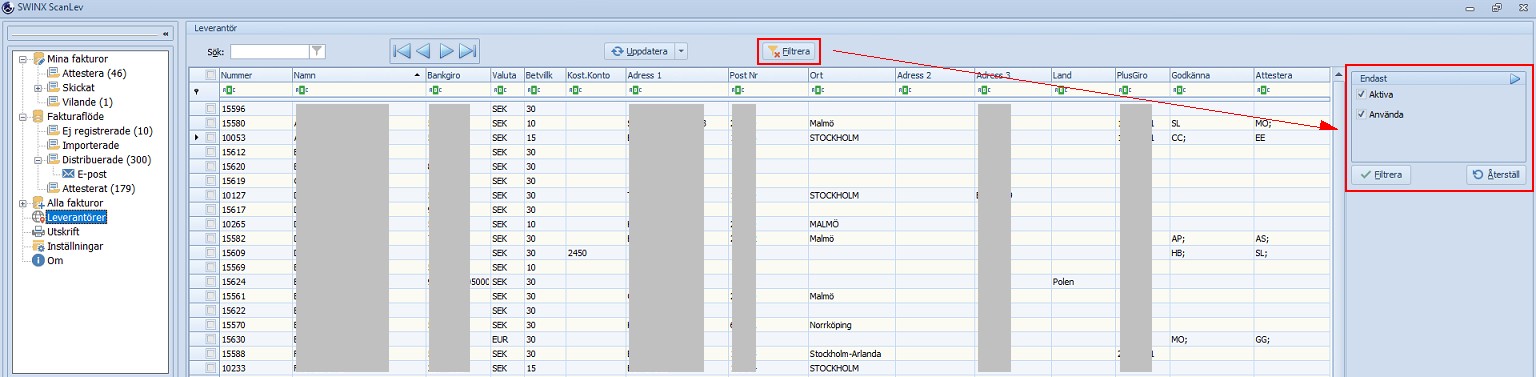Check the row checkbox for 15609

point(210,253)
